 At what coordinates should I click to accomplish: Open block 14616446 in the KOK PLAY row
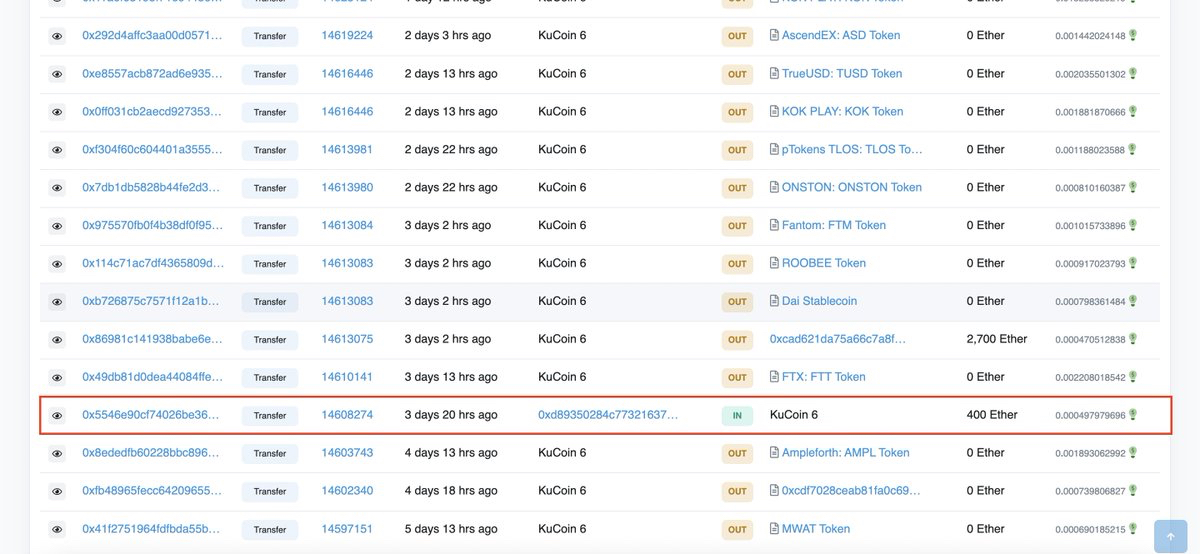point(347,111)
